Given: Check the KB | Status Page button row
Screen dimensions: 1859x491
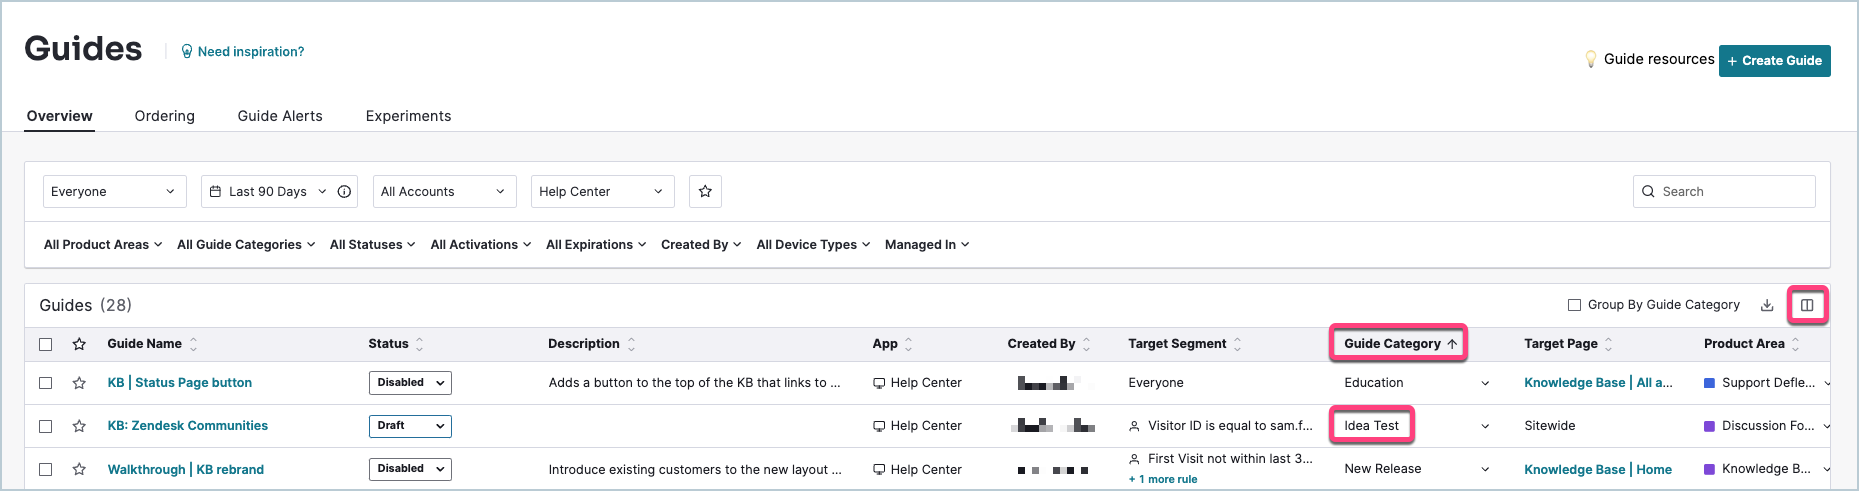Looking at the screenshot, I should pyautogui.click(x=45, y=383).
